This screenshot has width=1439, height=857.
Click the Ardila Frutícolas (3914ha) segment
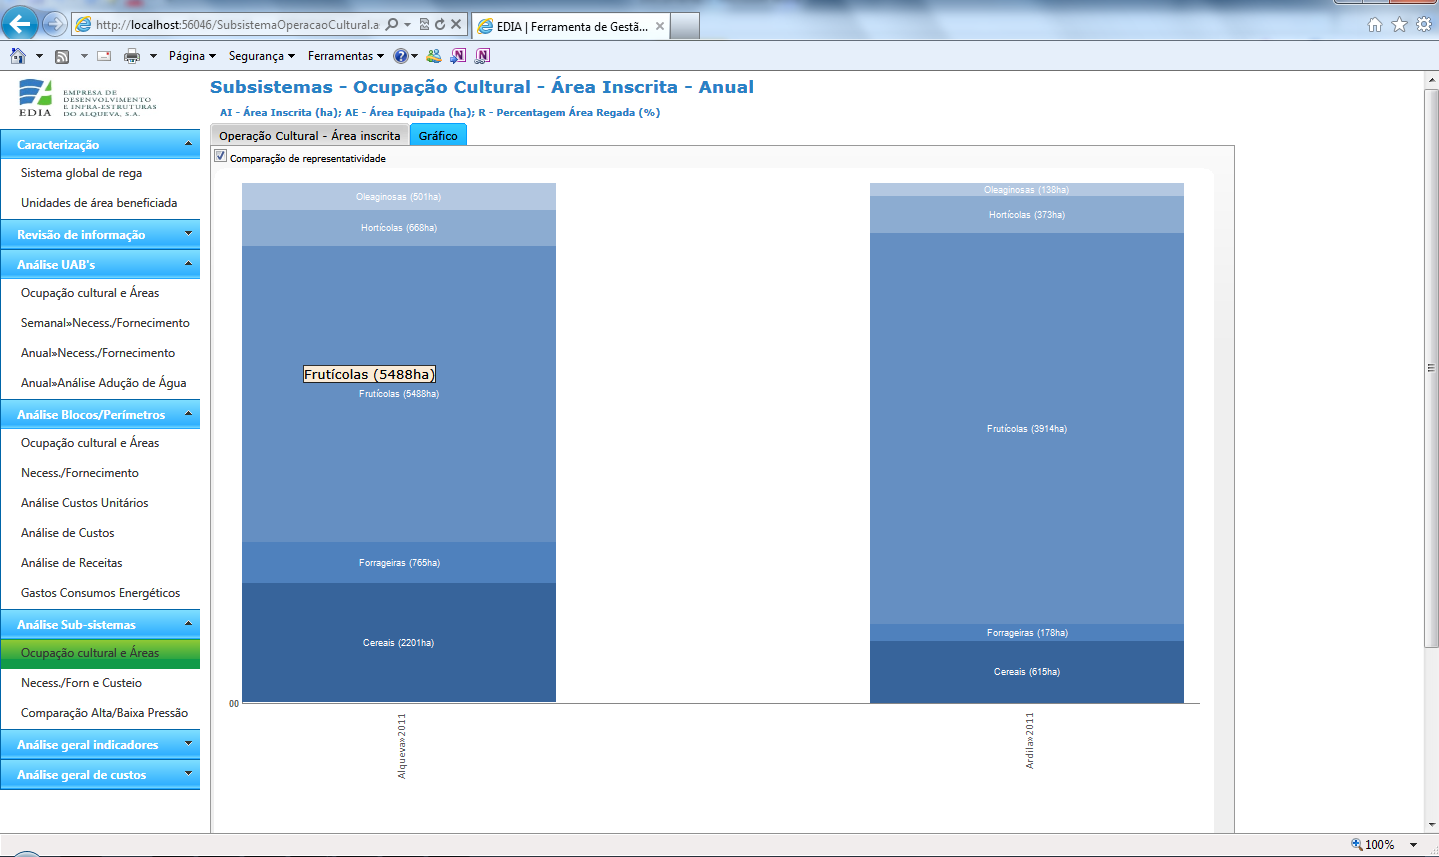pyautogui.click(x=1027, y=429)
